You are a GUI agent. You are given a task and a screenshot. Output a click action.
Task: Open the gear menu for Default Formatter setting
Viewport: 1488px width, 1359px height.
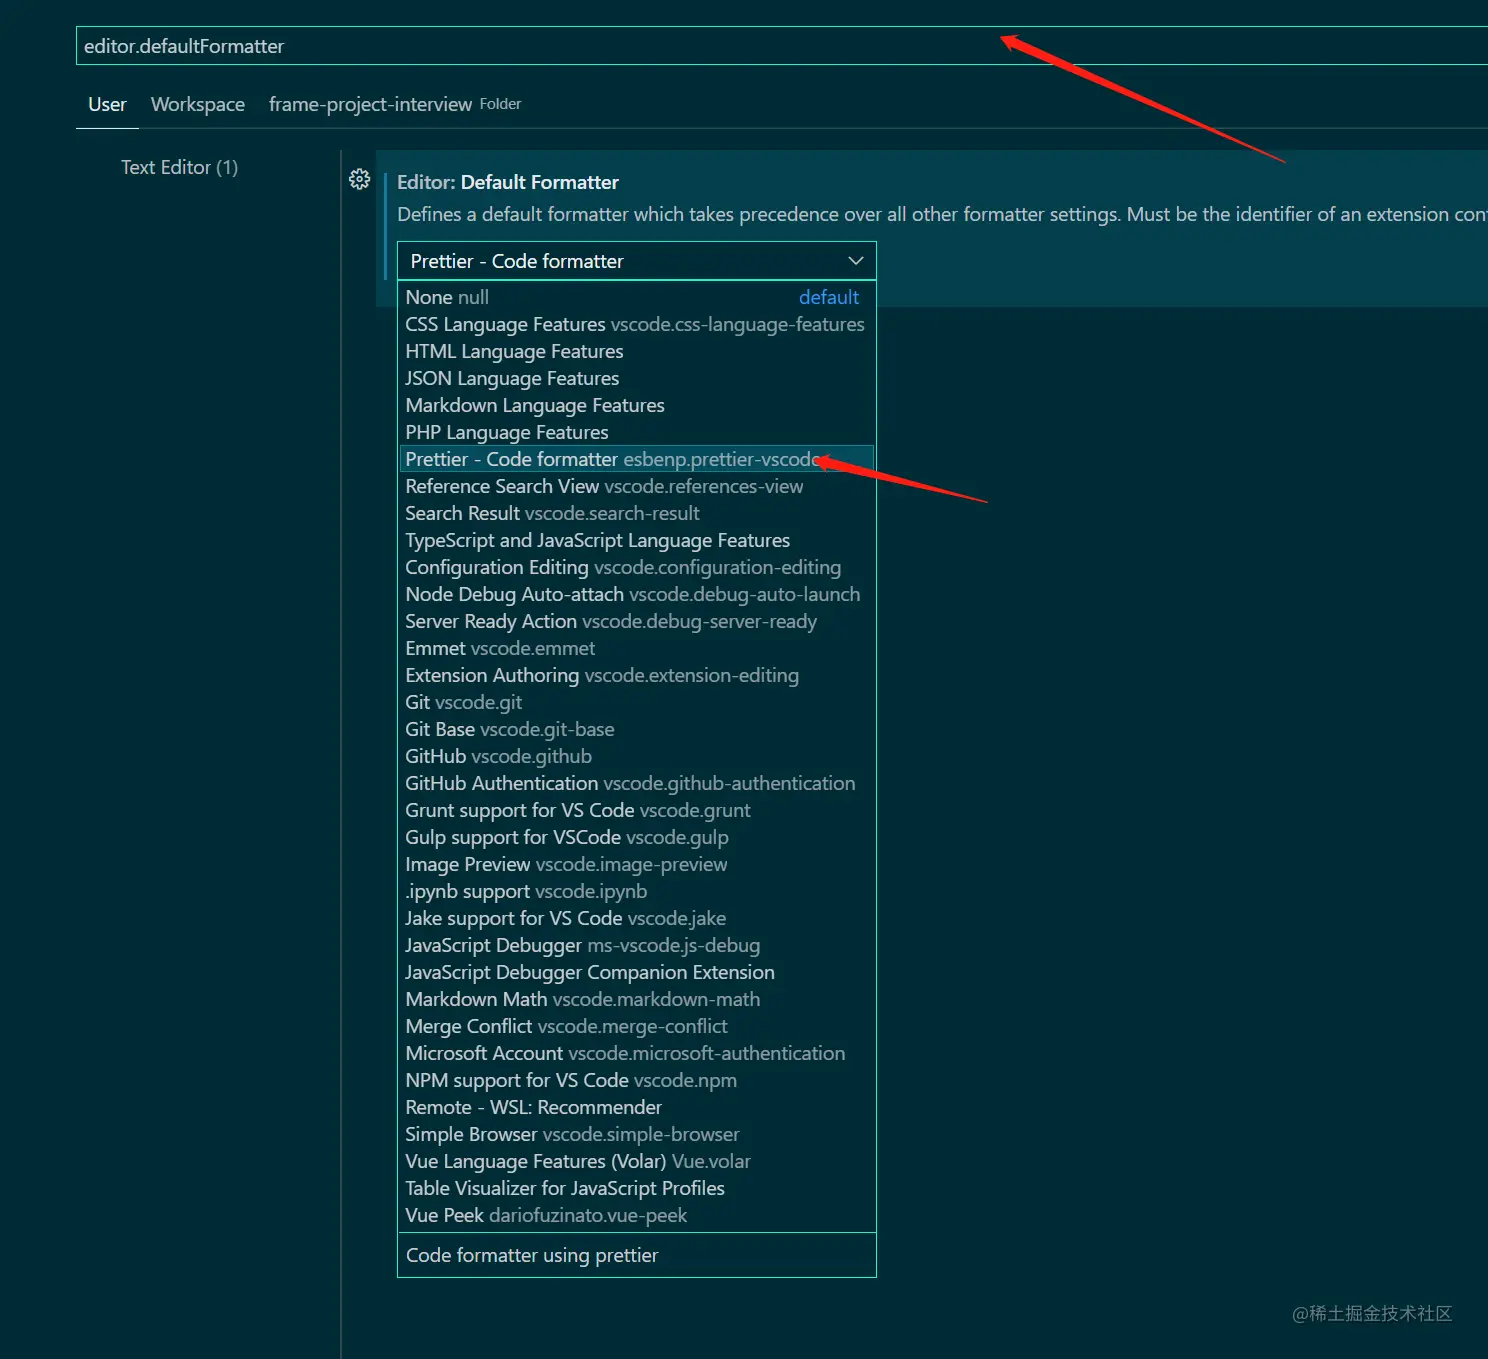click(x=360, y=180)
